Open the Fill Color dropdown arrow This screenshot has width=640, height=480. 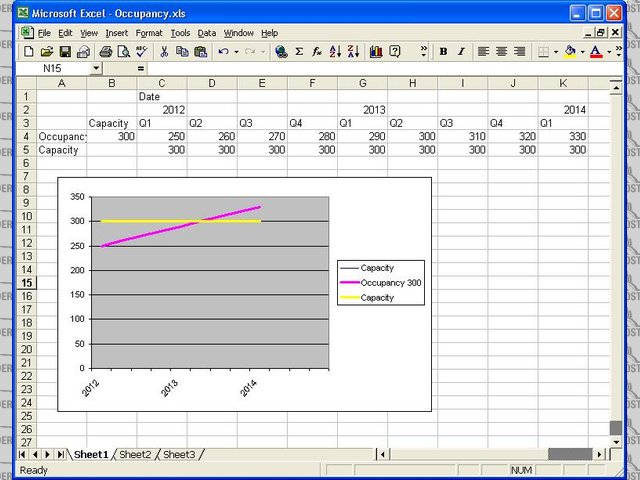pyautogui.click(x=582, y=51)
